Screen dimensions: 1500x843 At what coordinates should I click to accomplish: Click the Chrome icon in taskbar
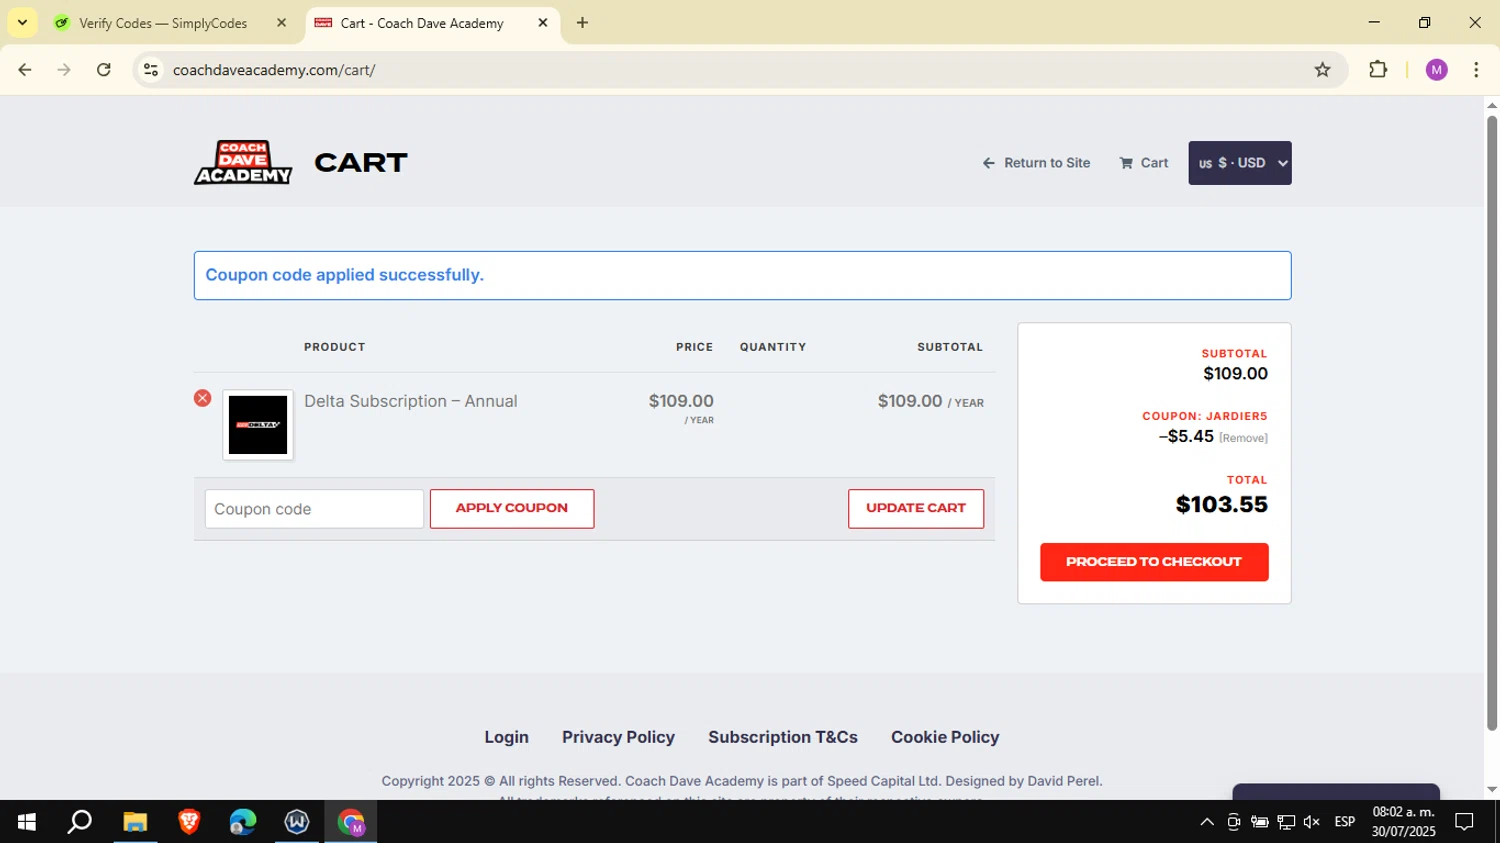351,822
